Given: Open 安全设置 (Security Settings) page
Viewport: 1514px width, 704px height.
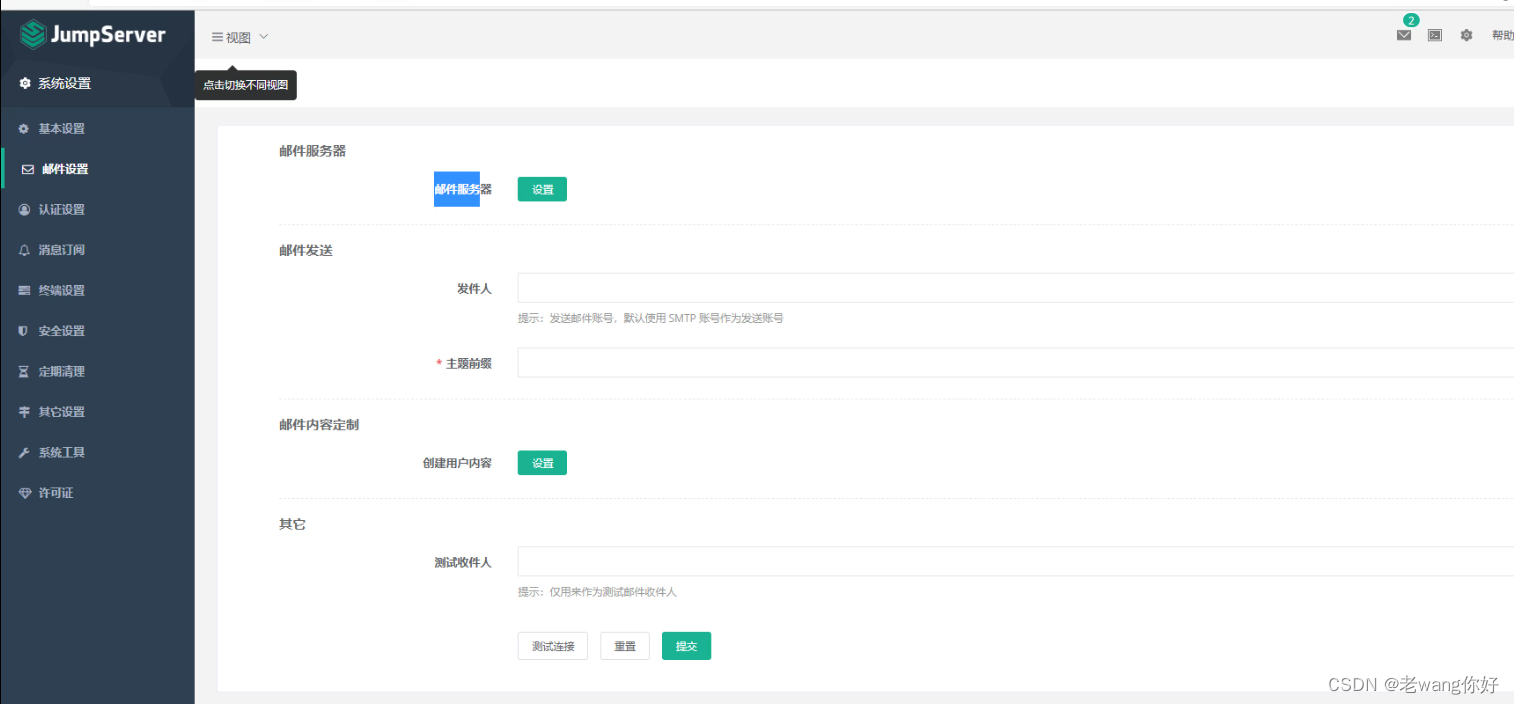Looking at the screenshot, I should (60, 330).
